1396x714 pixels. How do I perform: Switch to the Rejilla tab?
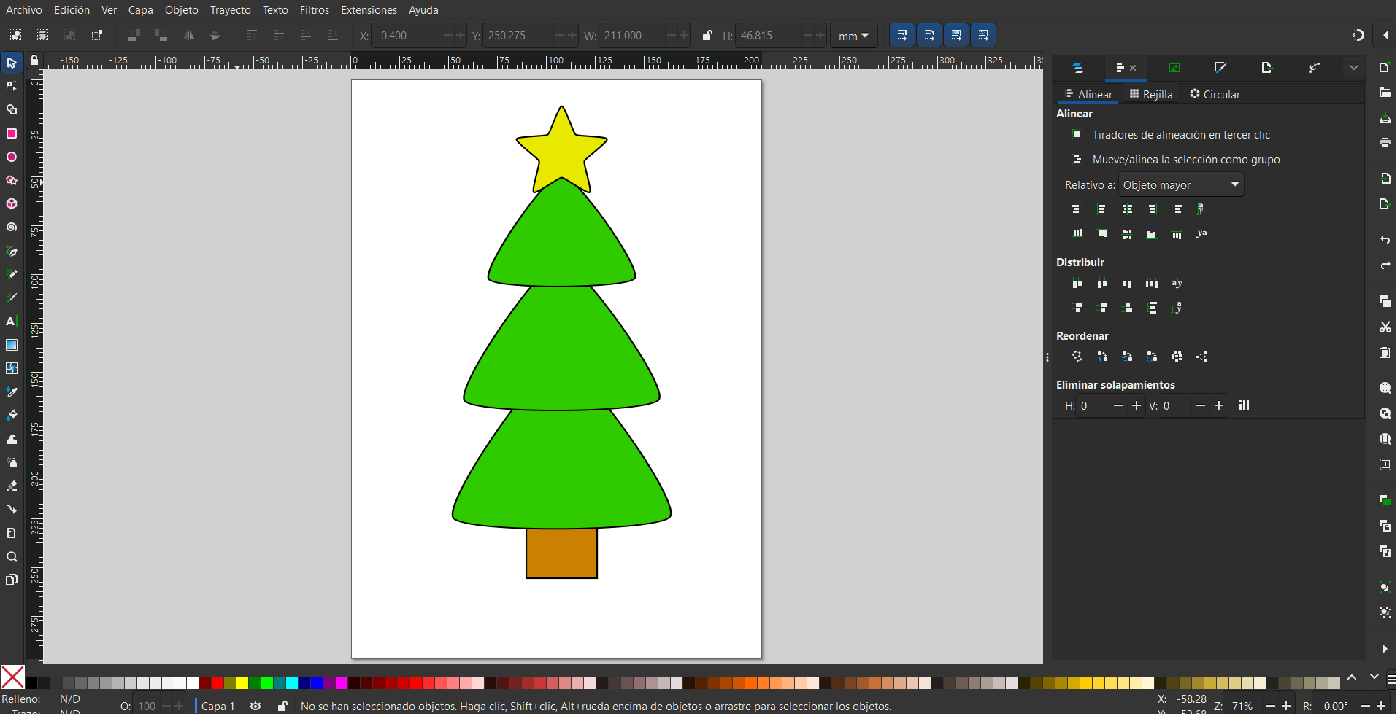1150,94
